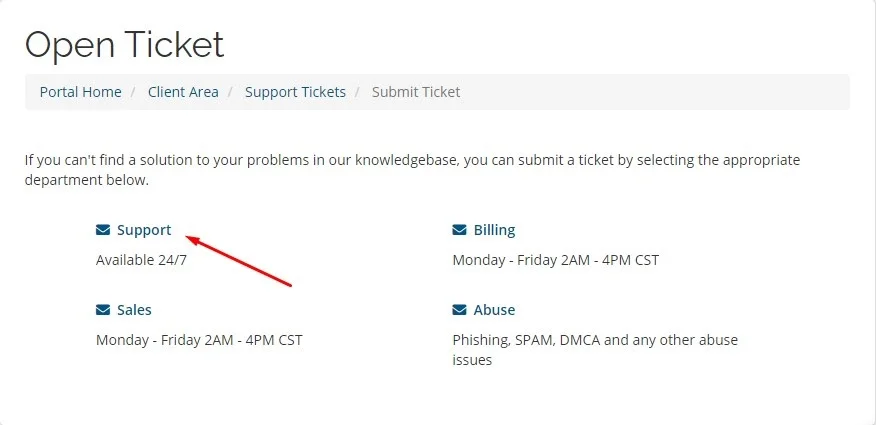Screen dimensions: 876x425
Task: Open Support Tickets breadcrumb link
Action: pyautogui.click(x=295, y=92)
